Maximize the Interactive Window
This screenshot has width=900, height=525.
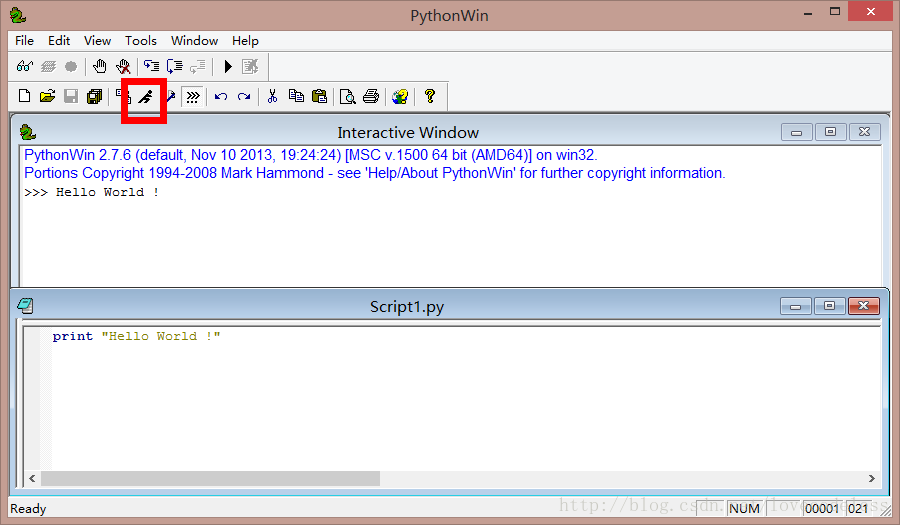click(x=830, y=132)
